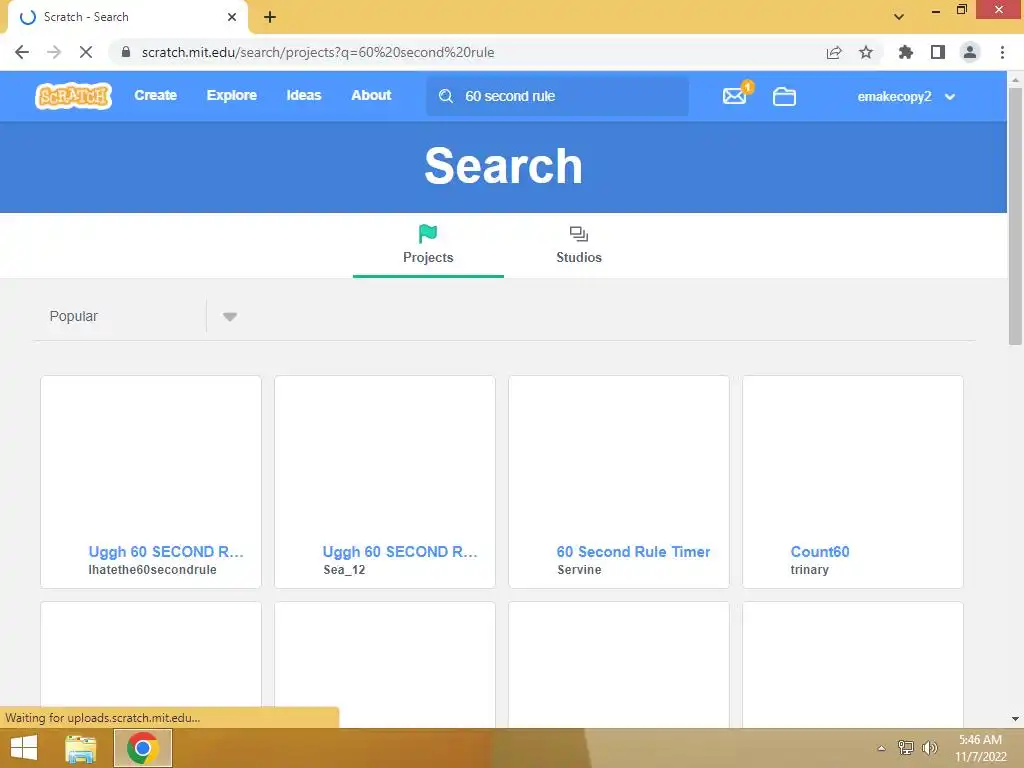Screen dimensions: 1024x768
Task: Click the page vertical scrollbar thumb
Action: 1015,216
